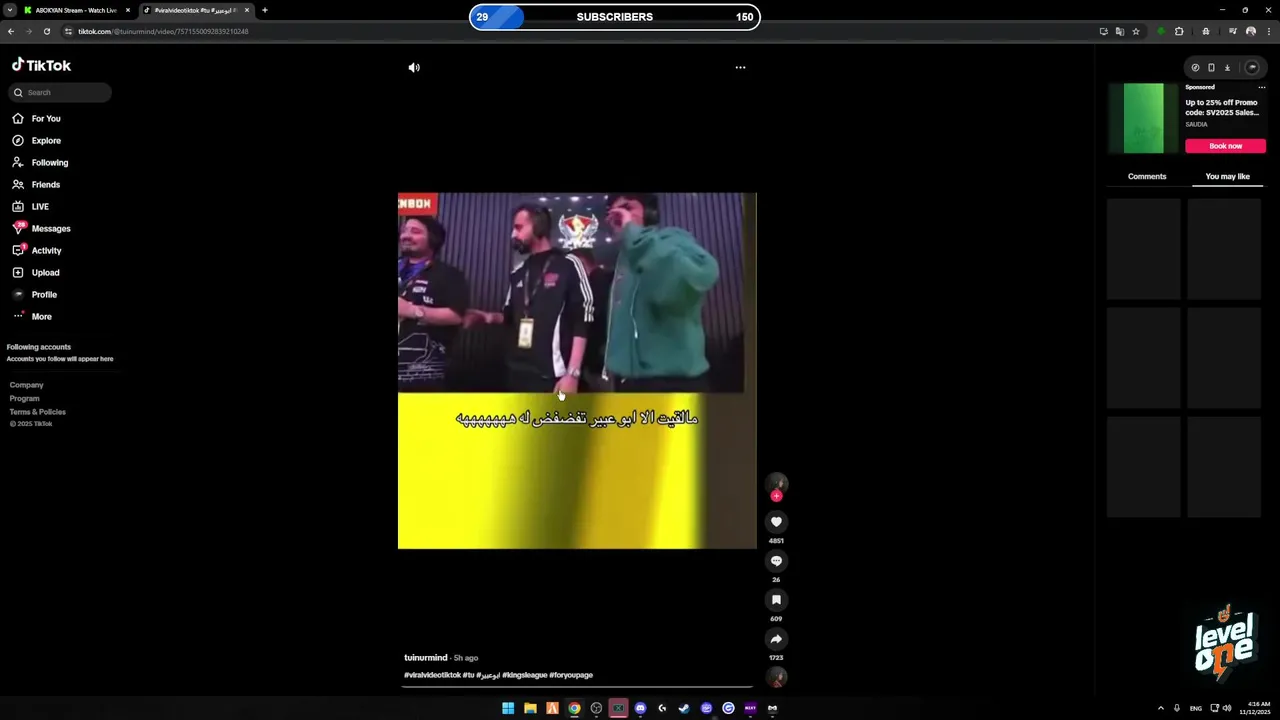Open Steam from taskbar
This screenshot has width=1280, height=720.
684,708
